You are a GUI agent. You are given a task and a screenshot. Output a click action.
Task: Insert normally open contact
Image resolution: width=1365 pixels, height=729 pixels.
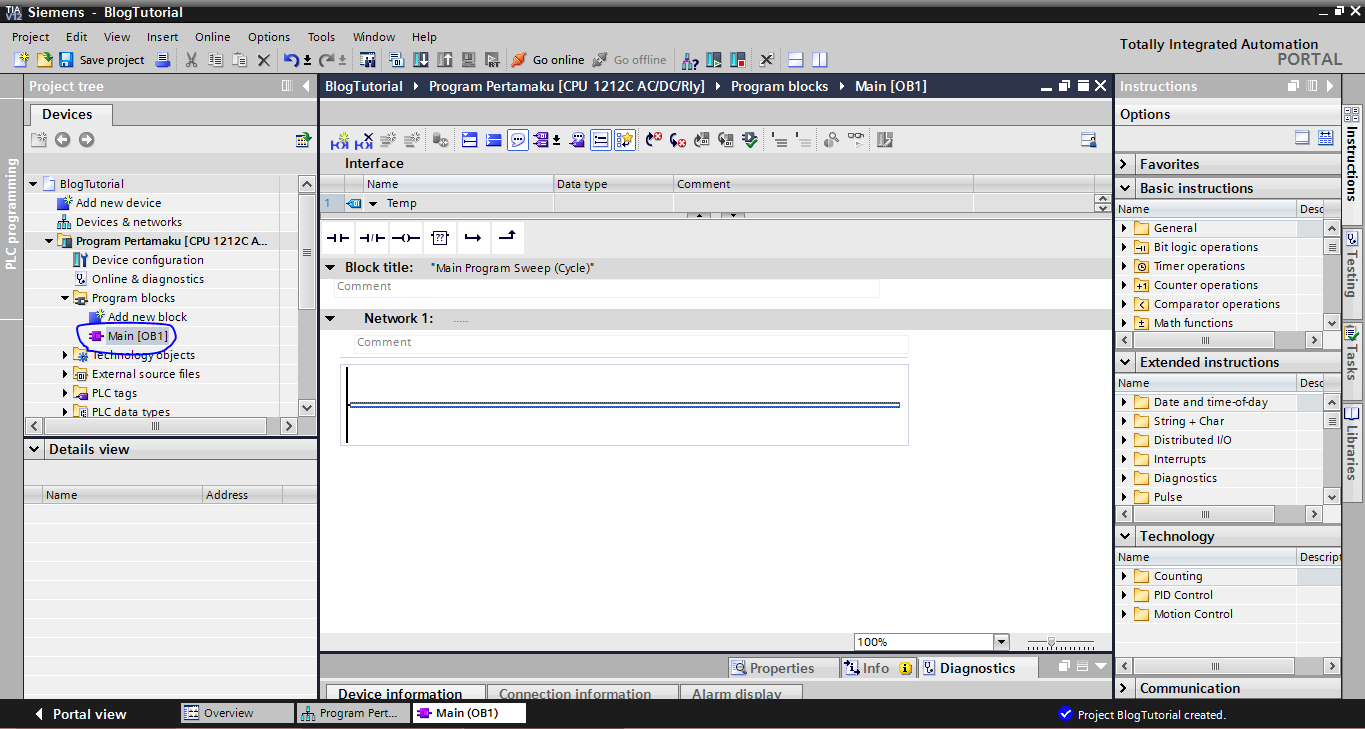point(338,238)
